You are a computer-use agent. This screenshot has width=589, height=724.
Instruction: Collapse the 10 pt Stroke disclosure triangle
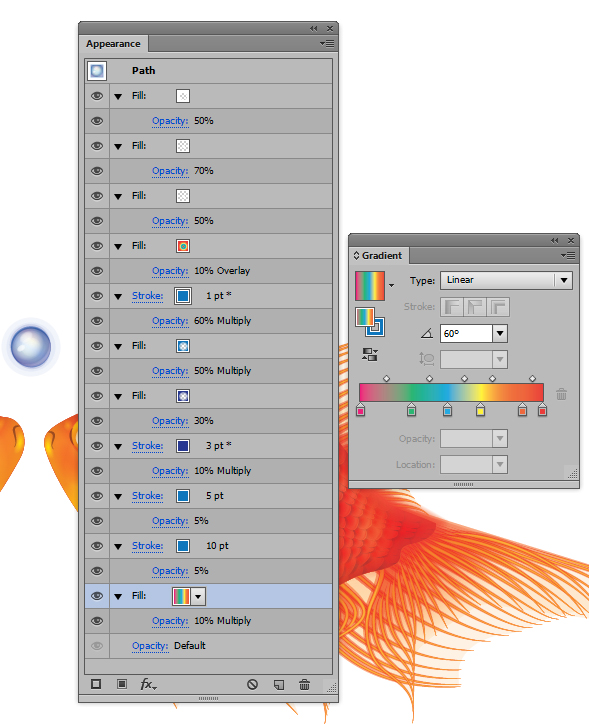(118, 546)
